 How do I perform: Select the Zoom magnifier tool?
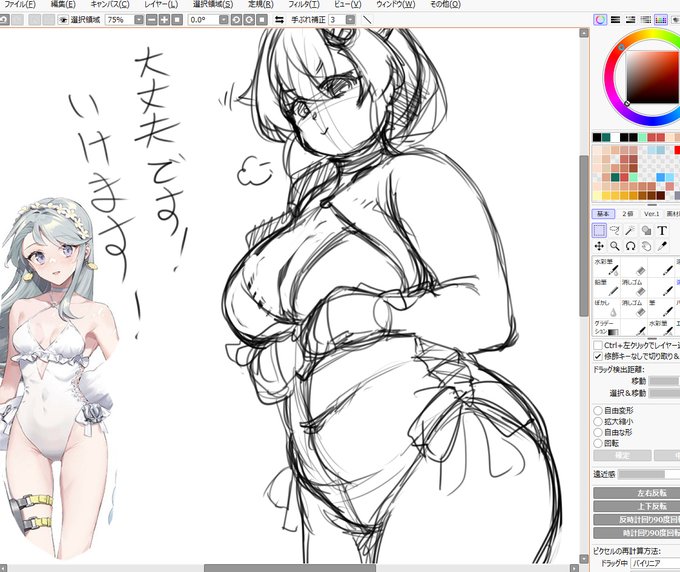[615, 246]
